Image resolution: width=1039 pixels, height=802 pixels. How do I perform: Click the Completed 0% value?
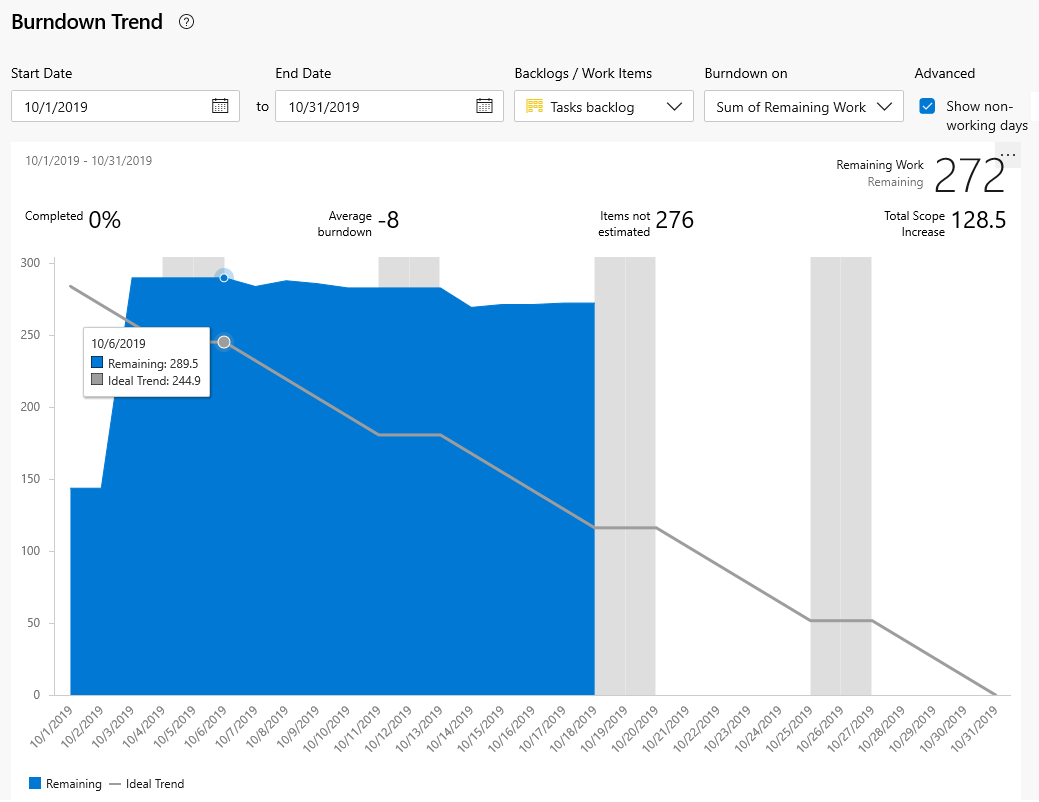[105, 220]
